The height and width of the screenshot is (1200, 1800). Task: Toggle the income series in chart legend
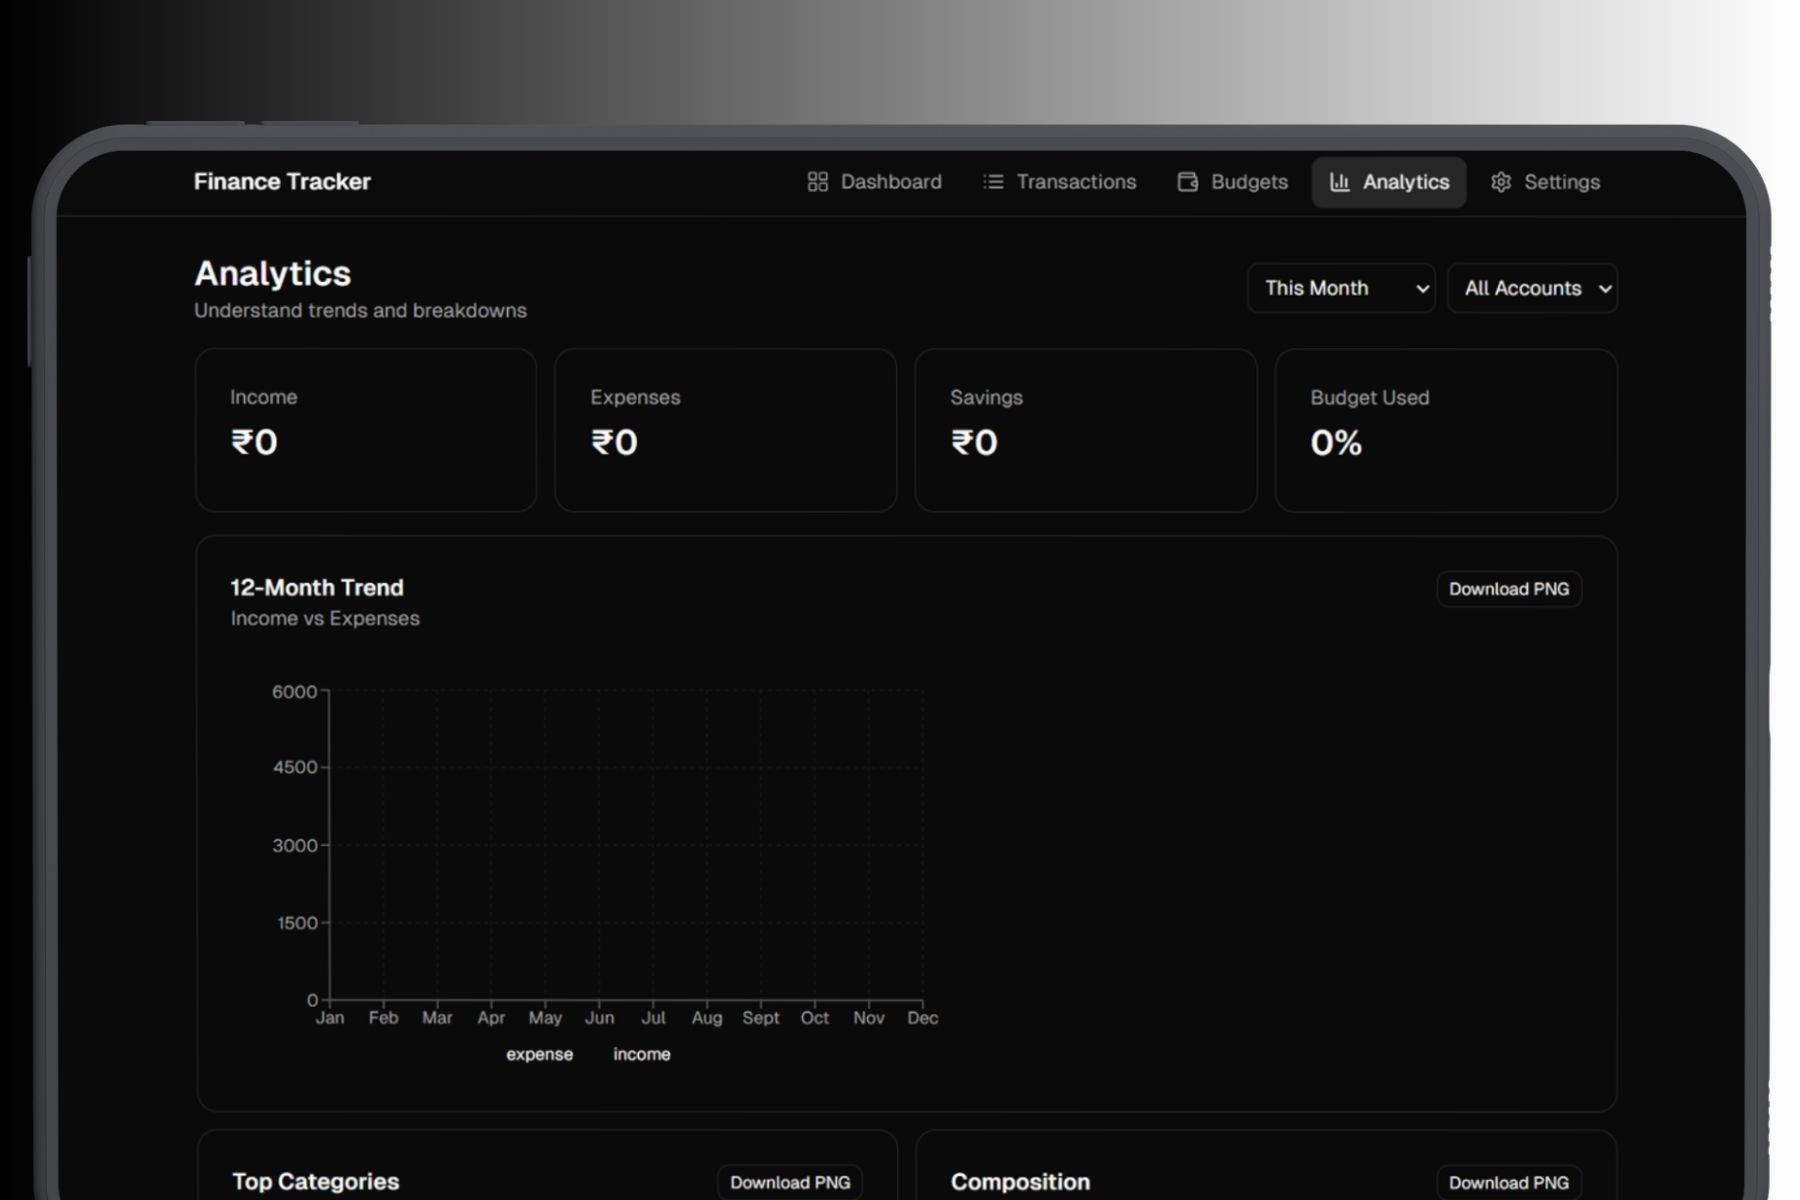[x=641, y=1054]
